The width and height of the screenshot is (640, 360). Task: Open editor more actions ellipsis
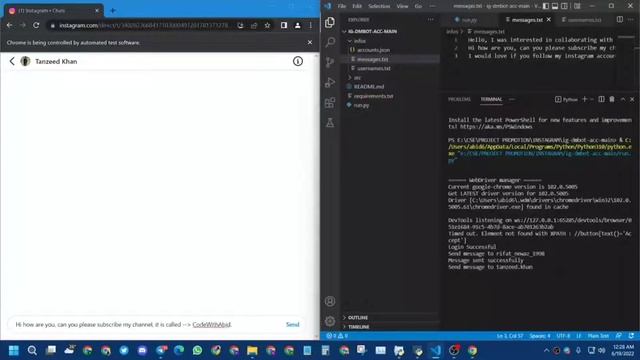click(631, 20)
